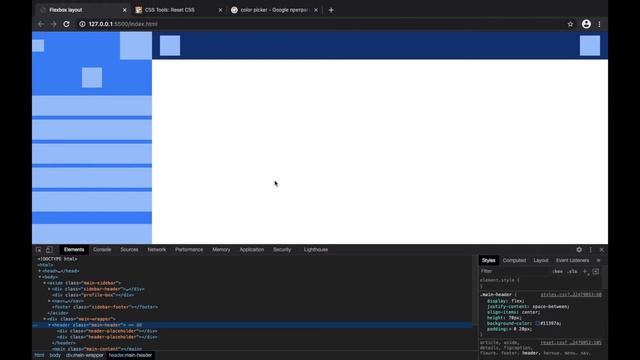
Task: Show more Styles pane tabs chevron
Action: click(x=598, y=260)
